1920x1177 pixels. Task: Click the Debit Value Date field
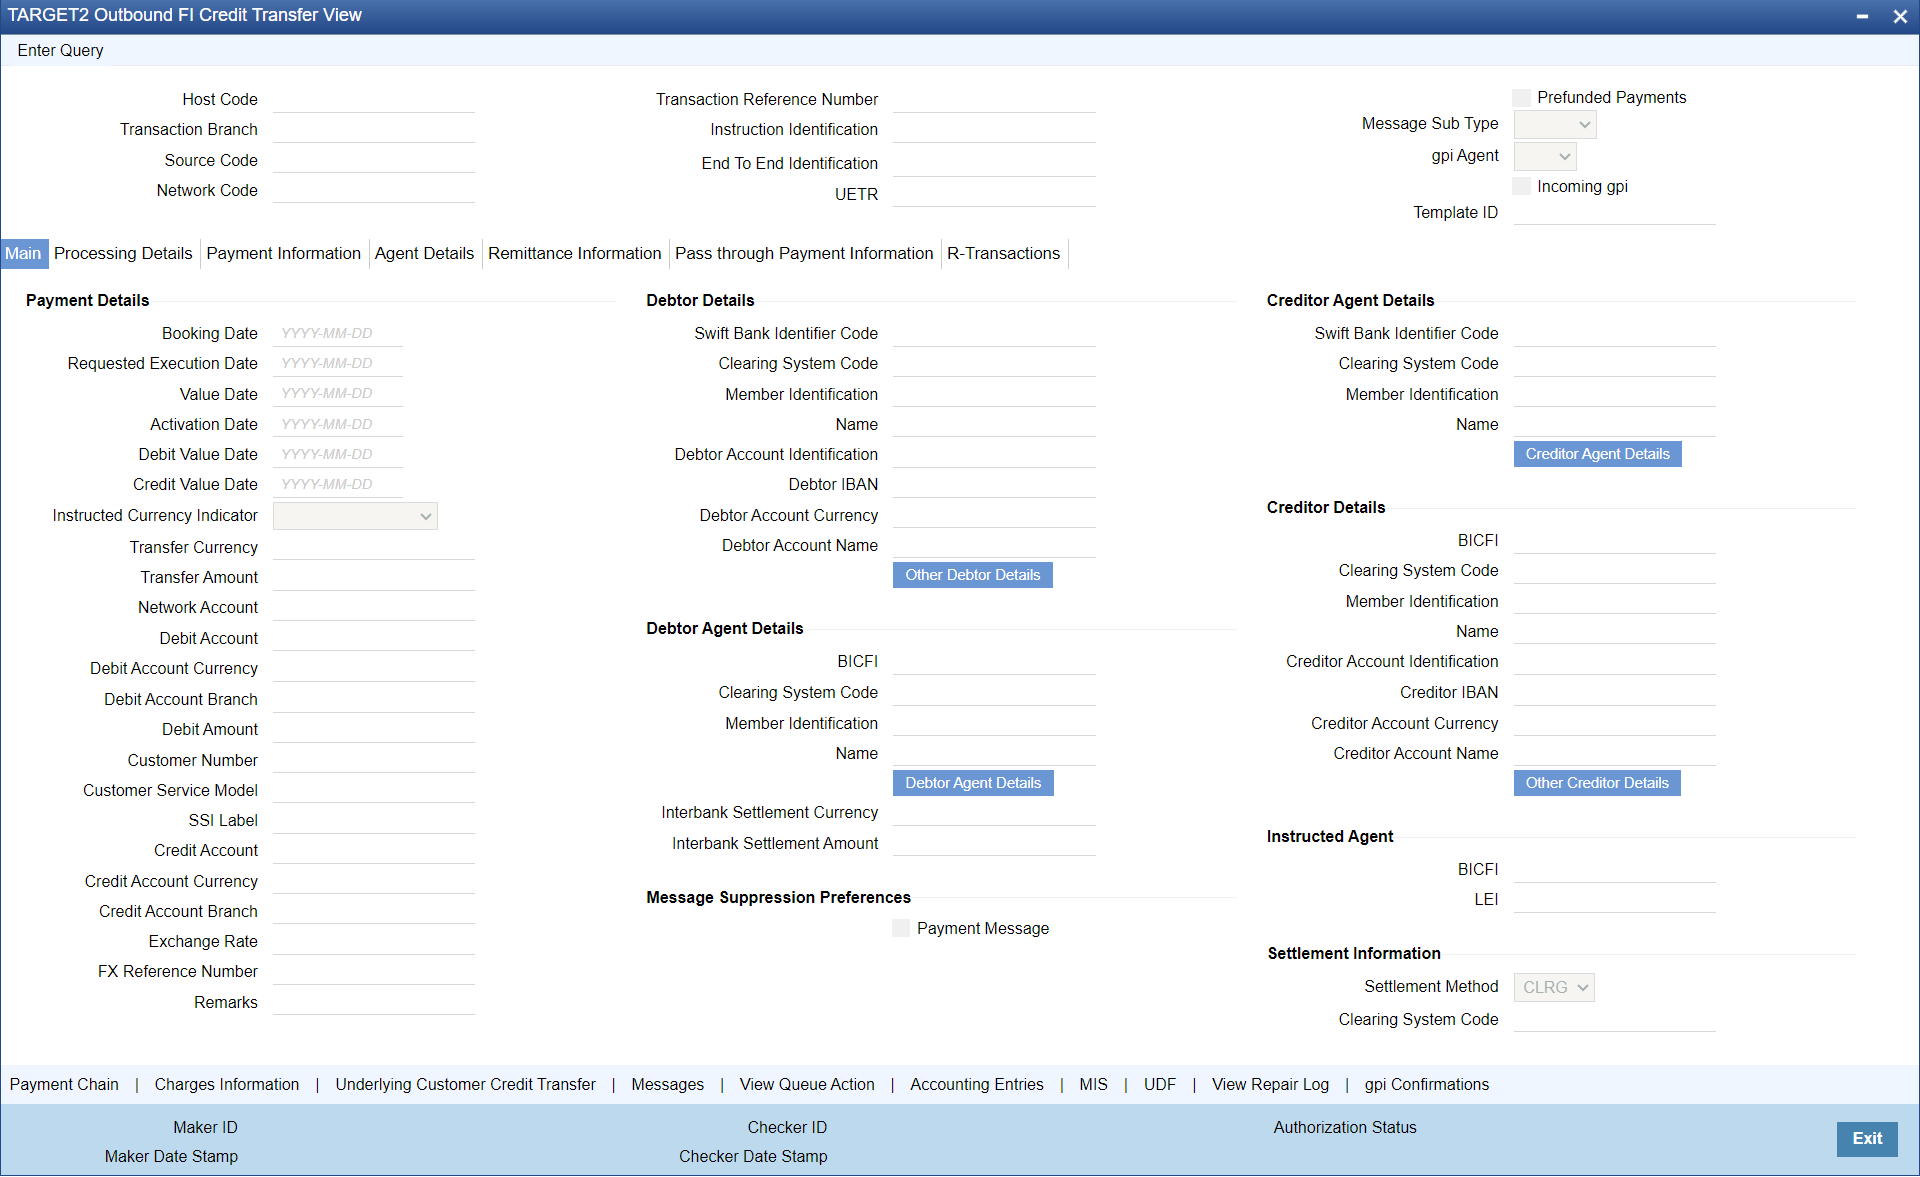[x=338, y=455]
